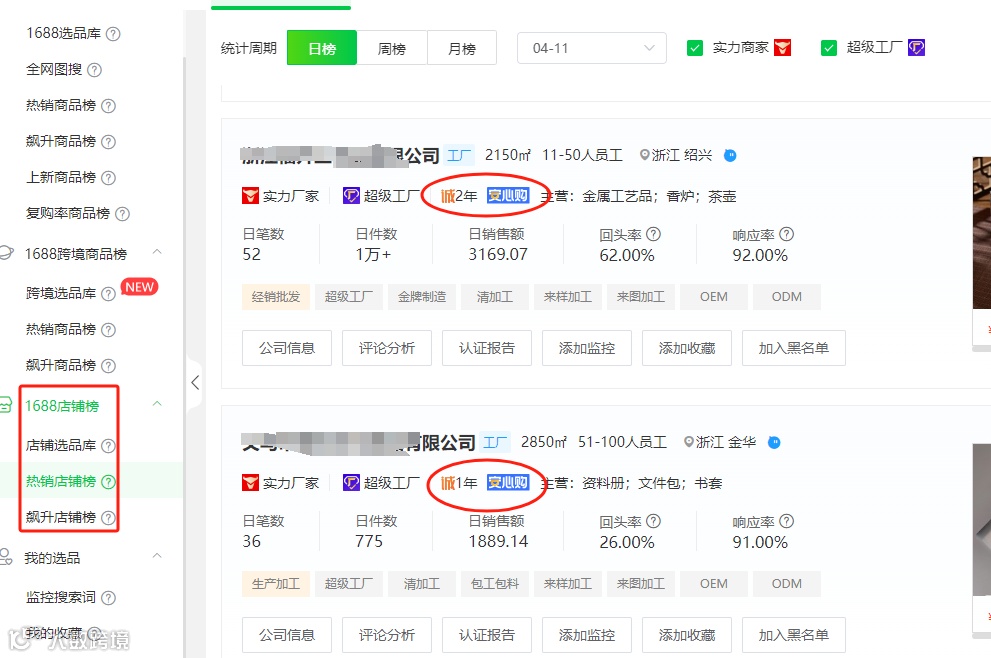
Task: Click 添加收藏 button in 金华 shop card
Action: click(686, 635)
